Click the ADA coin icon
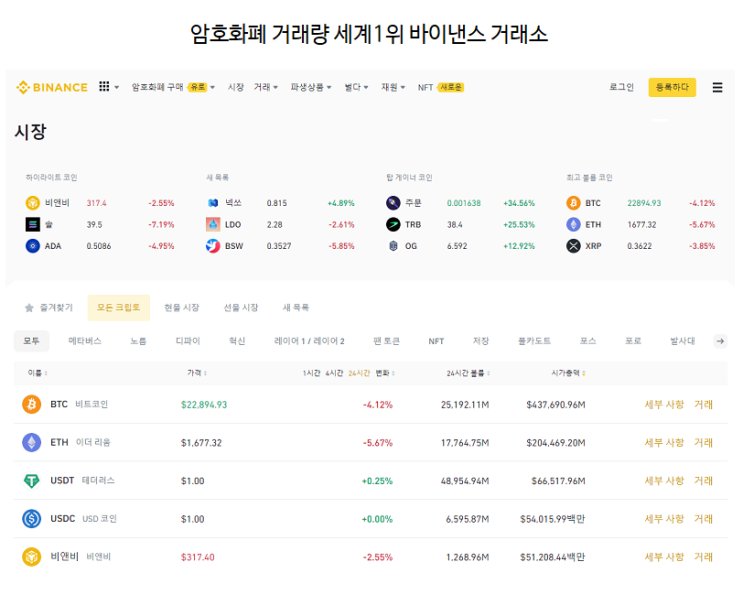The height and width of the screenshot is (605, 743). coord(32,246)
